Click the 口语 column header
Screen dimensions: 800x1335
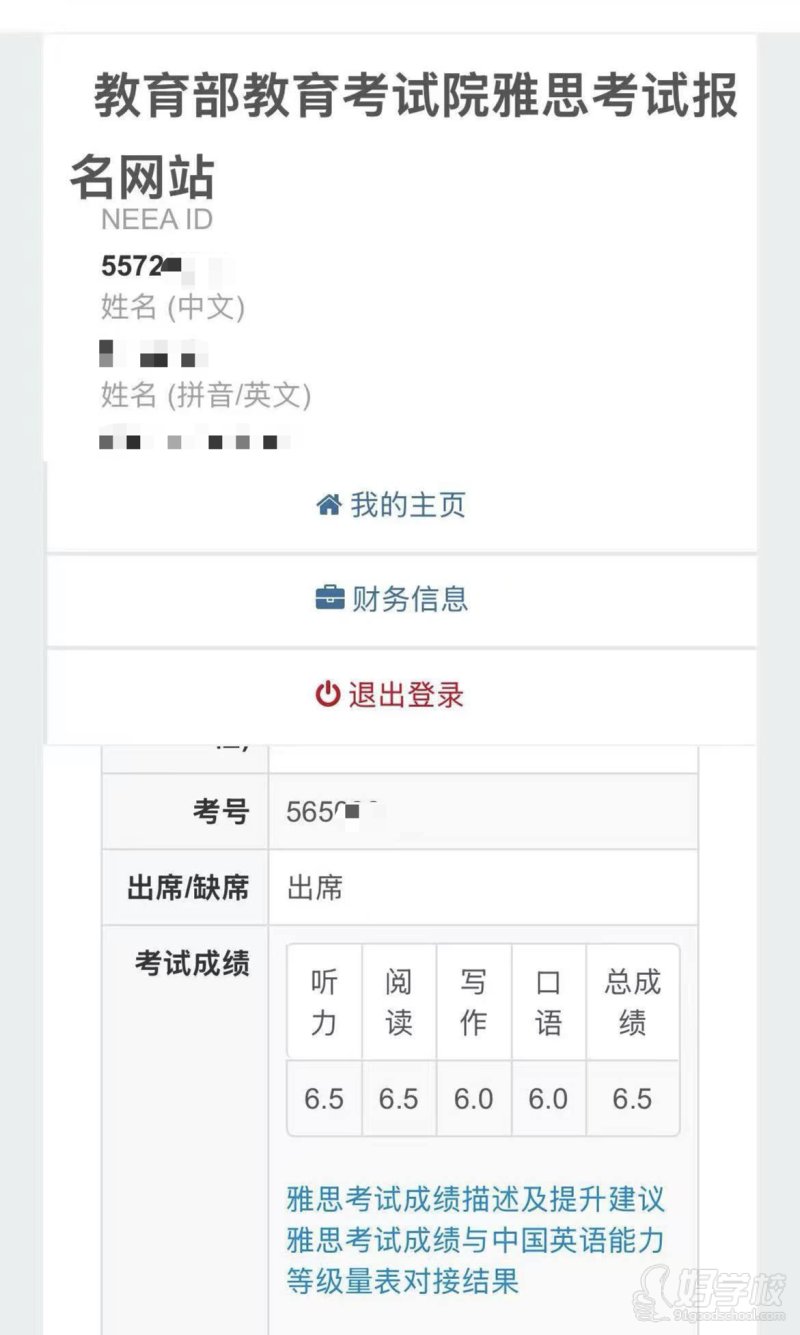[x=548, y=1002]
